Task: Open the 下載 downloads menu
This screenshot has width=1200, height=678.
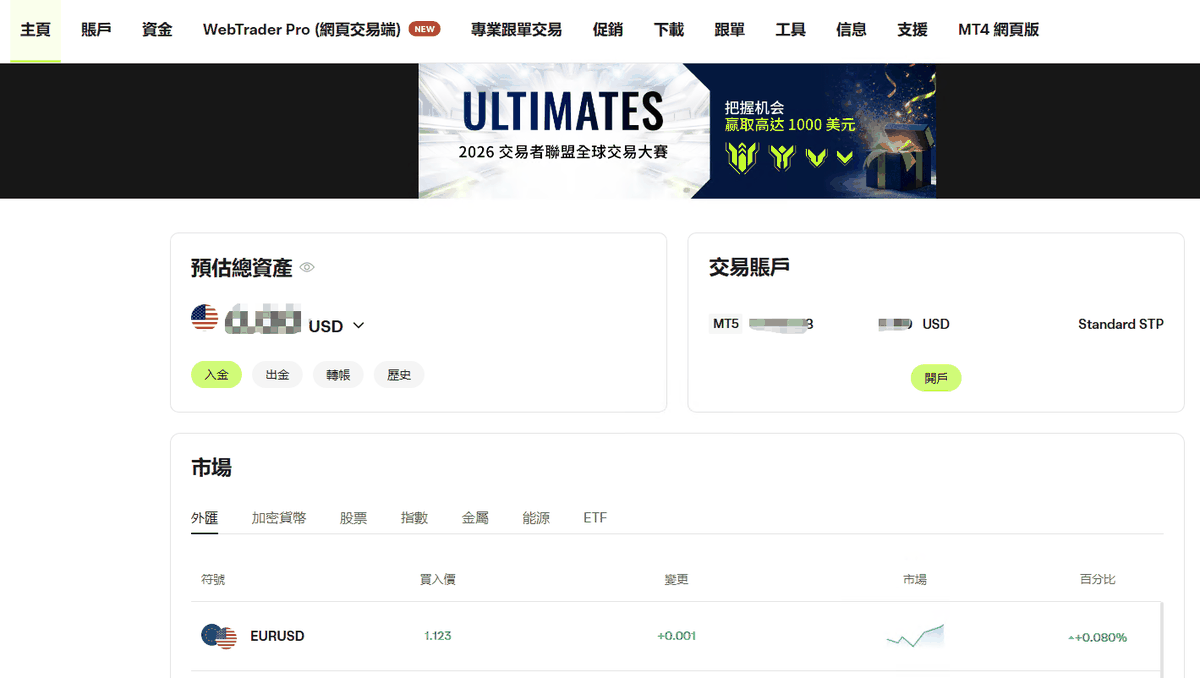Action: [669, 30]
